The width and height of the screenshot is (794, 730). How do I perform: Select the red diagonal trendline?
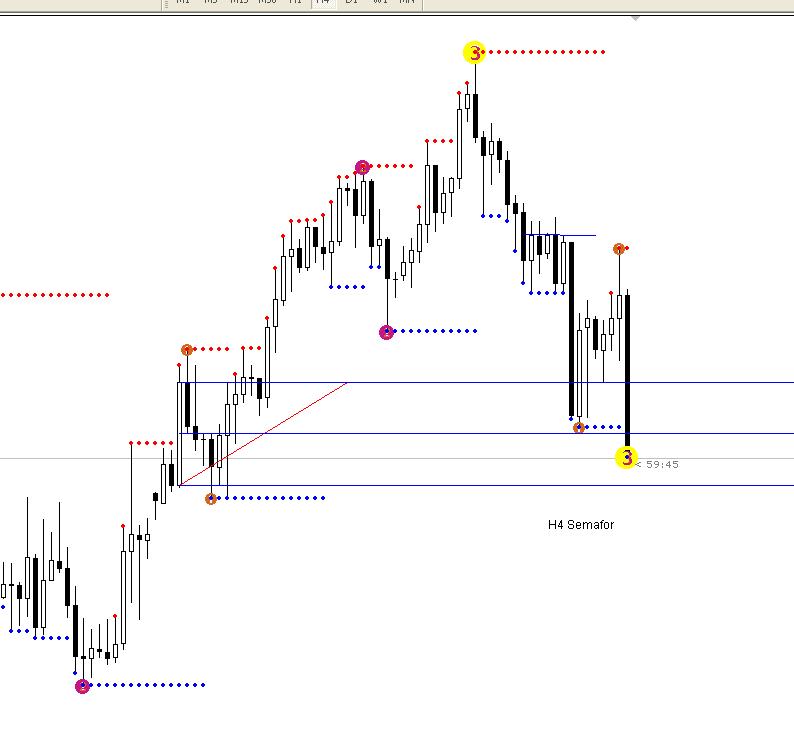263,434
